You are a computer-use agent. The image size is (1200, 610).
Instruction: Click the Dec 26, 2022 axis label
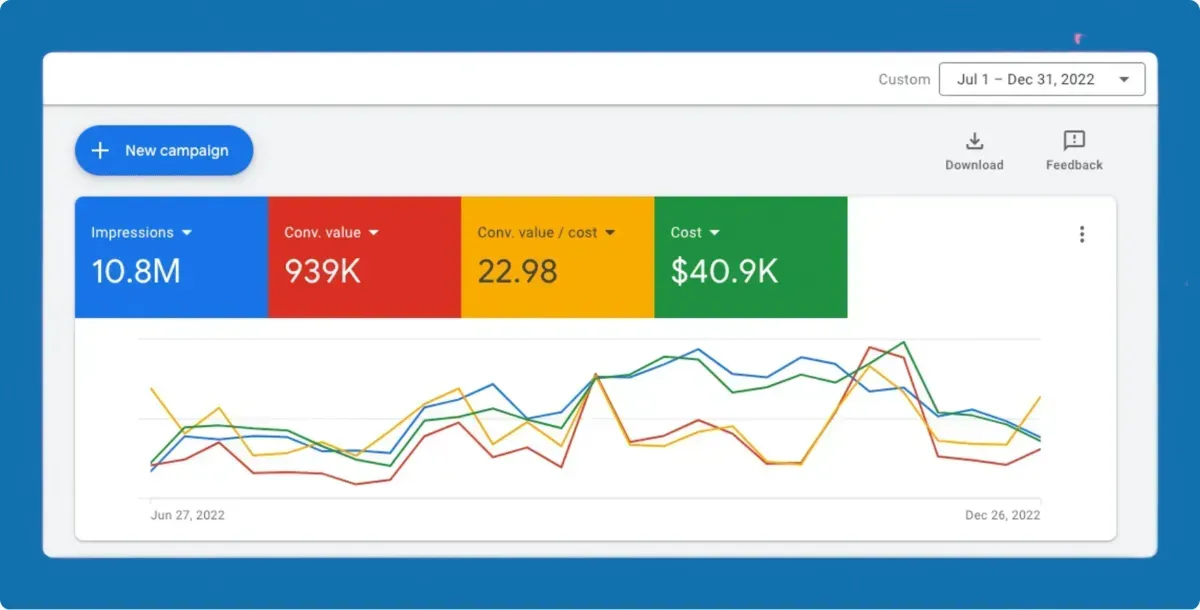coord(1002,516)
